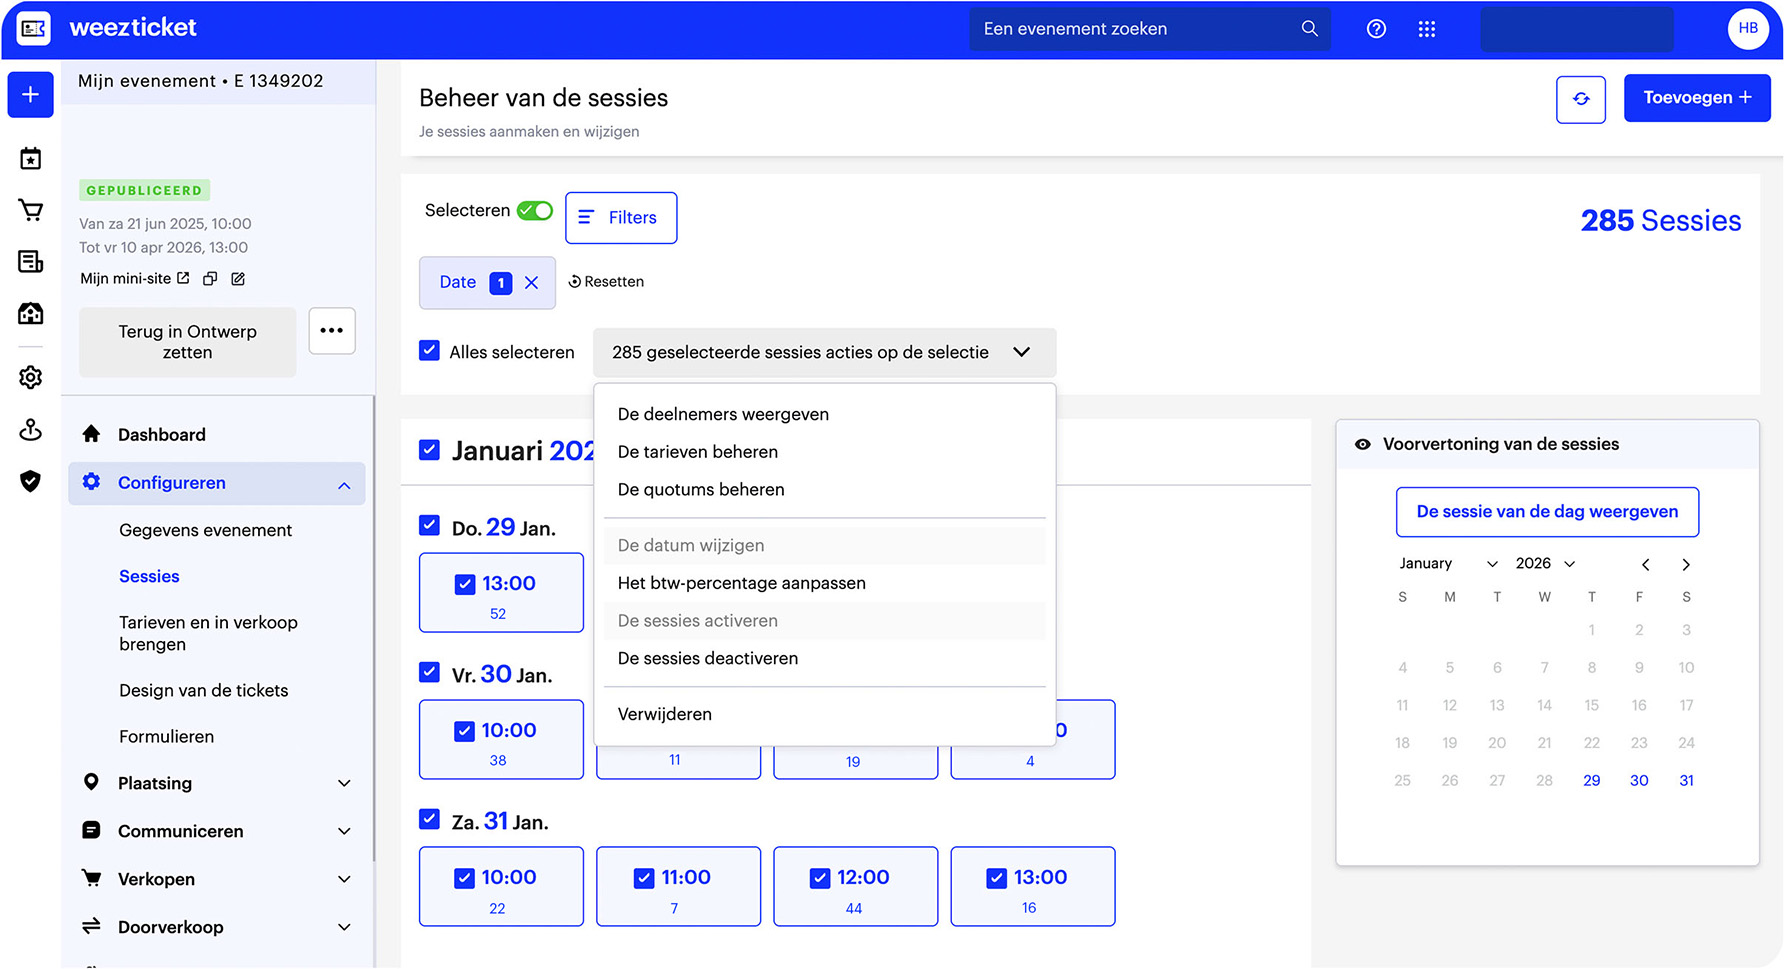Choose De sessies deactiveren from the menu
The image size is (1784, 969).
pyautogui.click(x=708, y=658)
